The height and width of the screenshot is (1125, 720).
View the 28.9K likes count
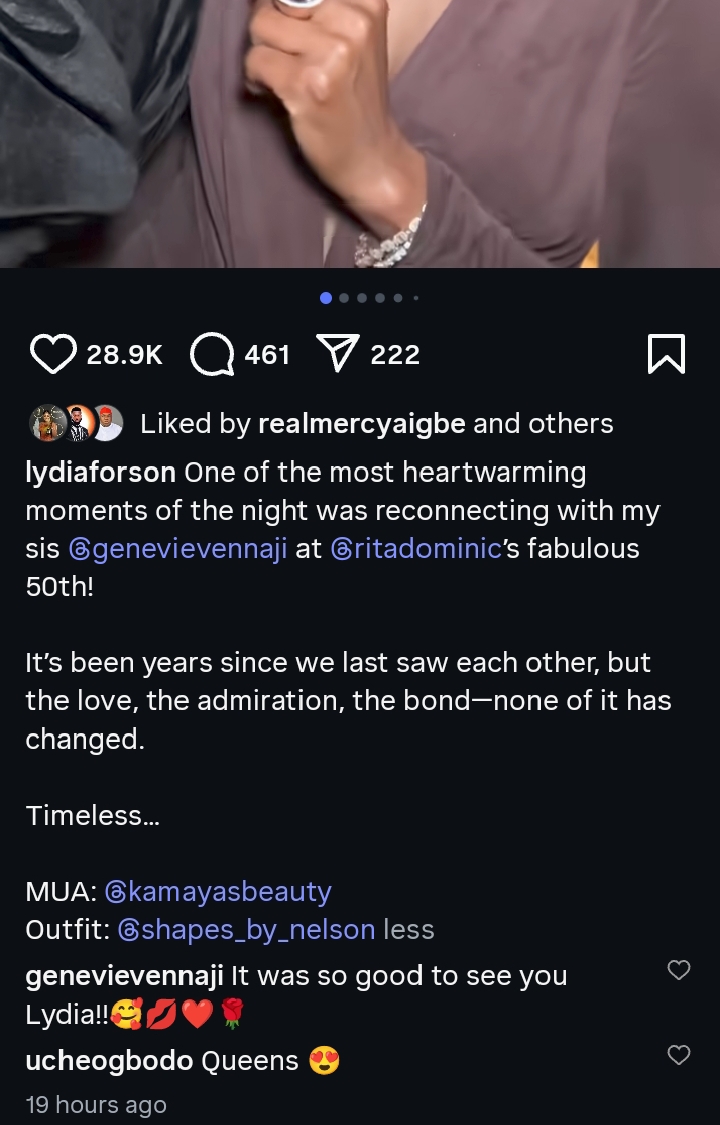pyautogui.click(x=124, y=354)
